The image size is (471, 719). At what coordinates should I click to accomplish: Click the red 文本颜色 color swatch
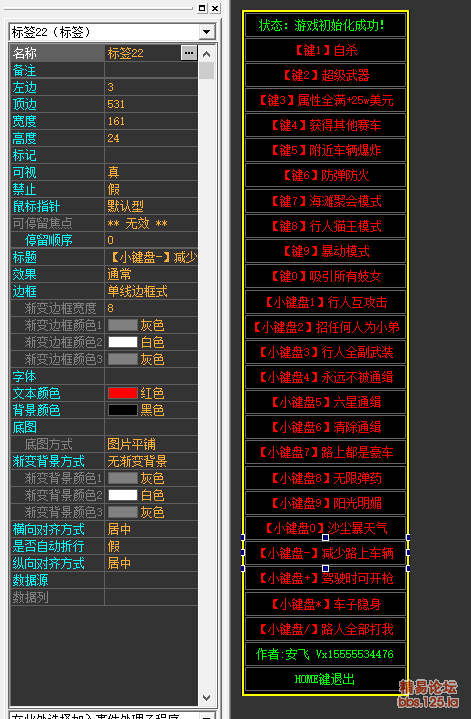pos(122,393)
